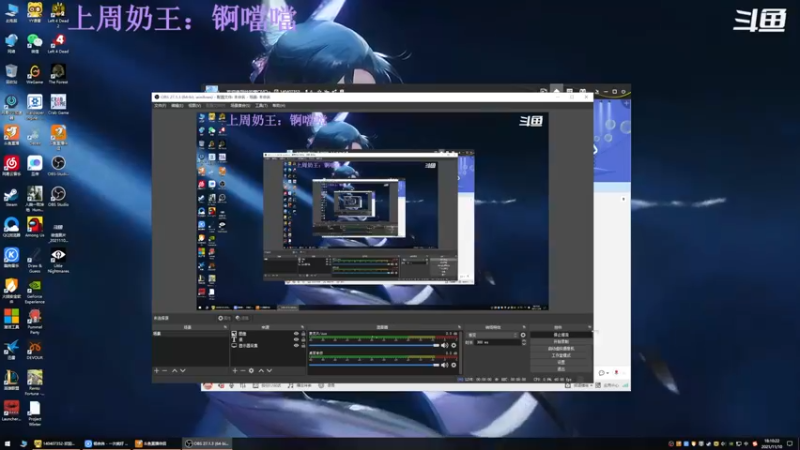800x450 pixels.
Task: Click the 停止推流 Stop Streaming button
Action: [x=561, y=335]
